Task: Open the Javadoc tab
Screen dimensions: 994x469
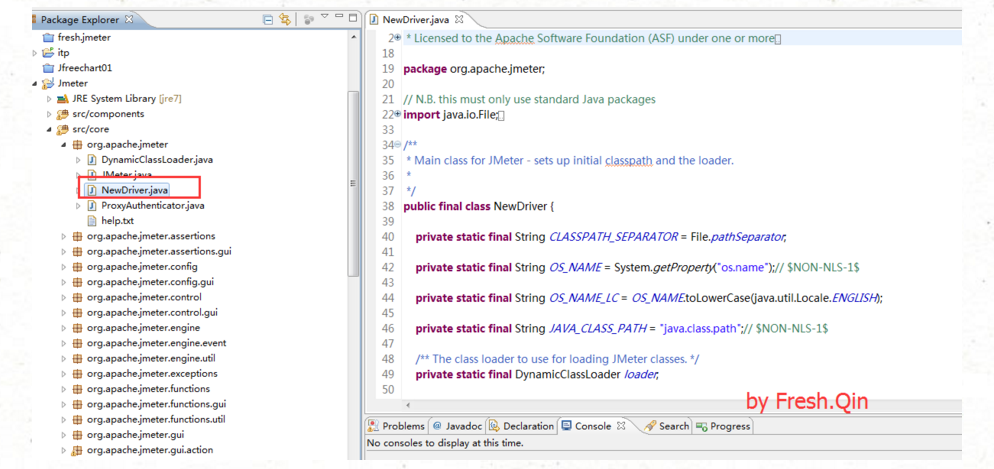Action: (x=457, y=426)
